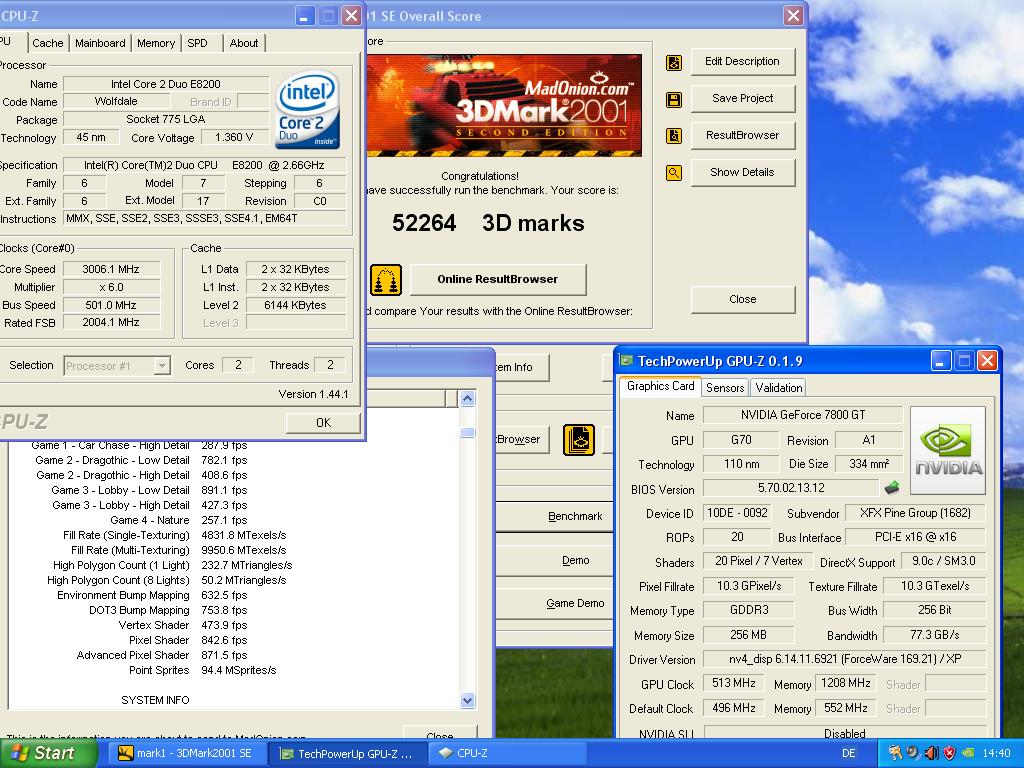This screenshot has width=1024, height=768.
Task: Click scroll down arrow in results list
Action: (x=468, y=701)
